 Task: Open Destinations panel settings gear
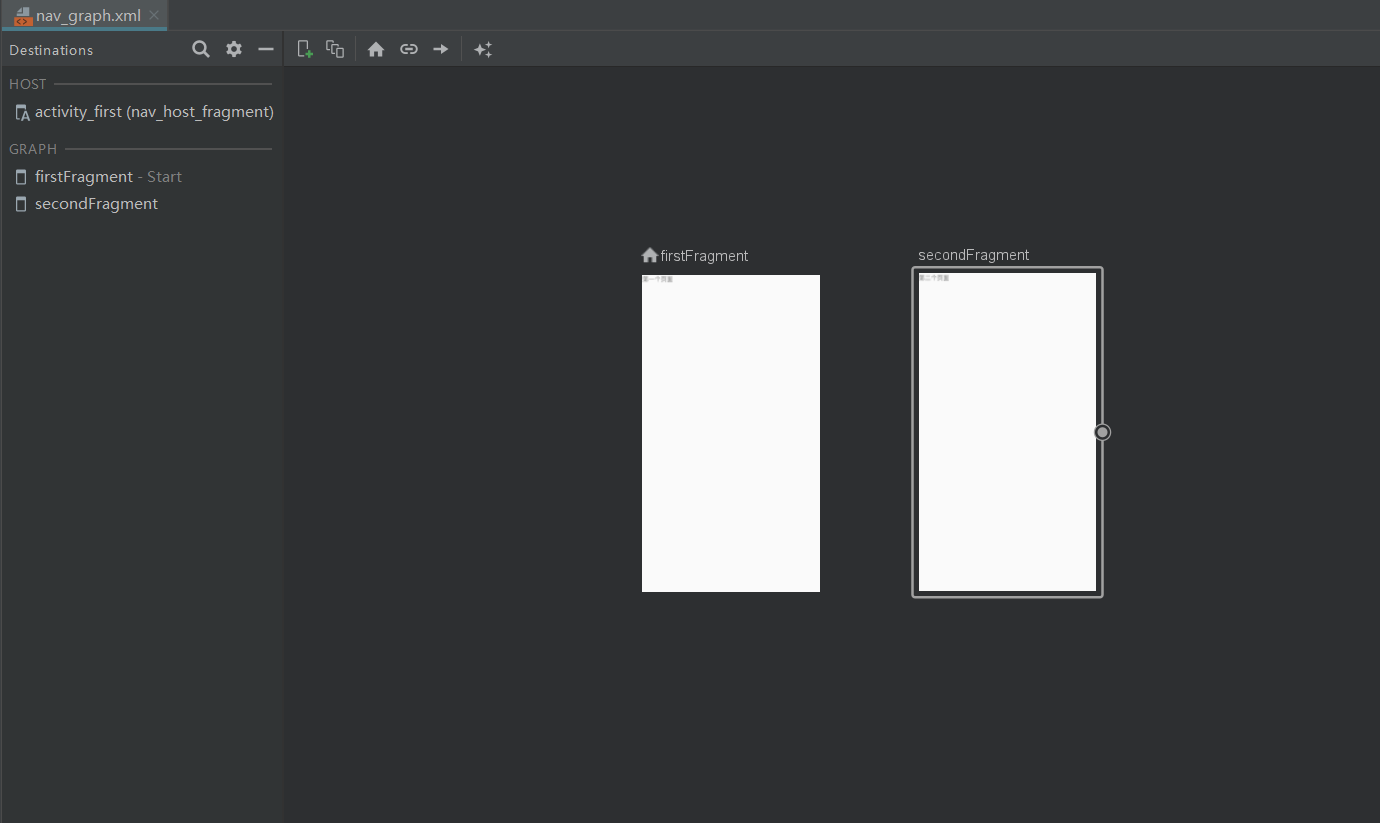[234, 49]
